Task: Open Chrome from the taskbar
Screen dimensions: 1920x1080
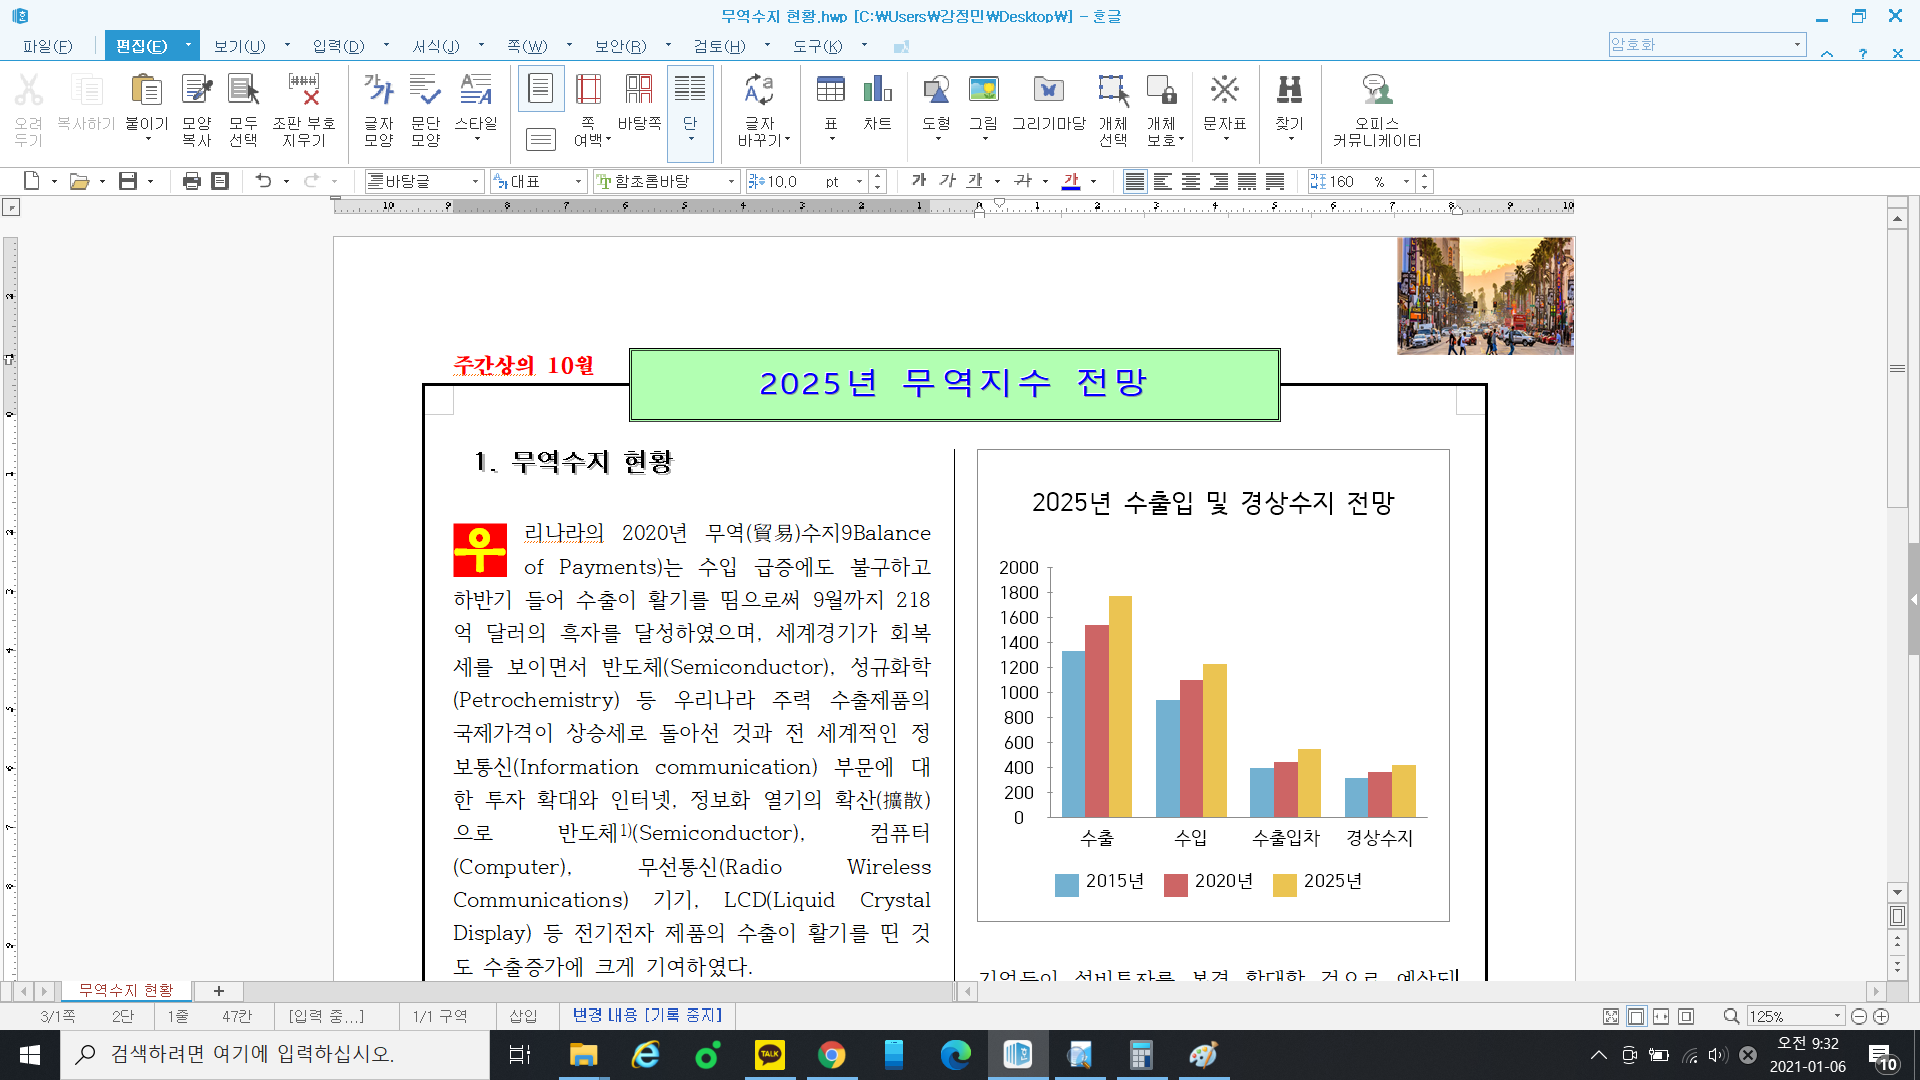Action: [832, 1055]
